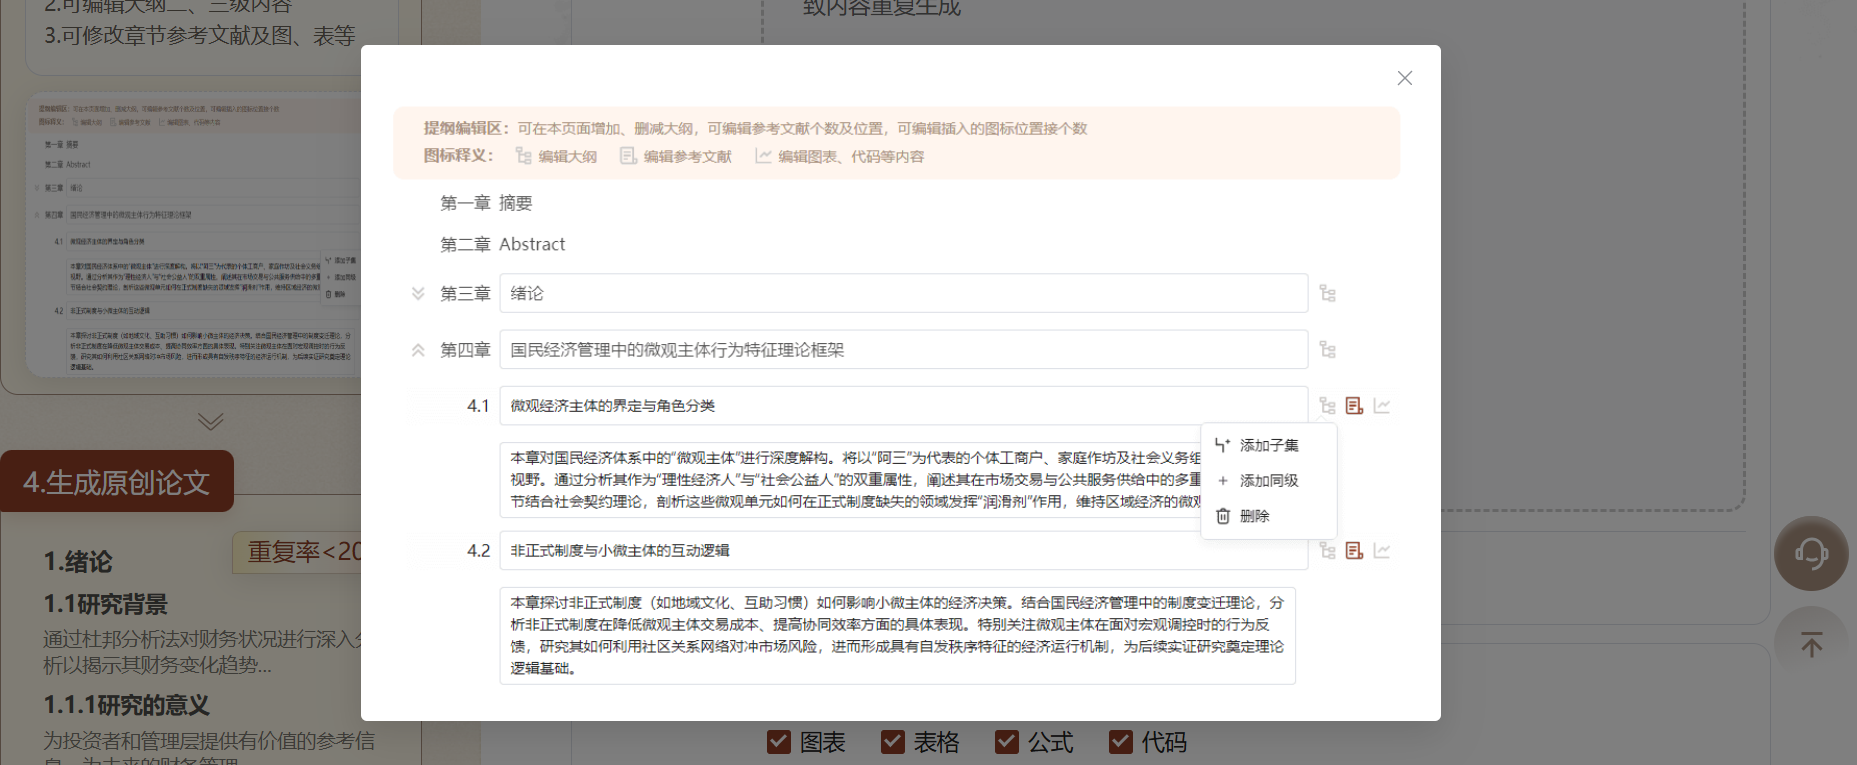
Task: Click the 编辑图表、代码等内容 legend icon
Action: coord(763,156)
